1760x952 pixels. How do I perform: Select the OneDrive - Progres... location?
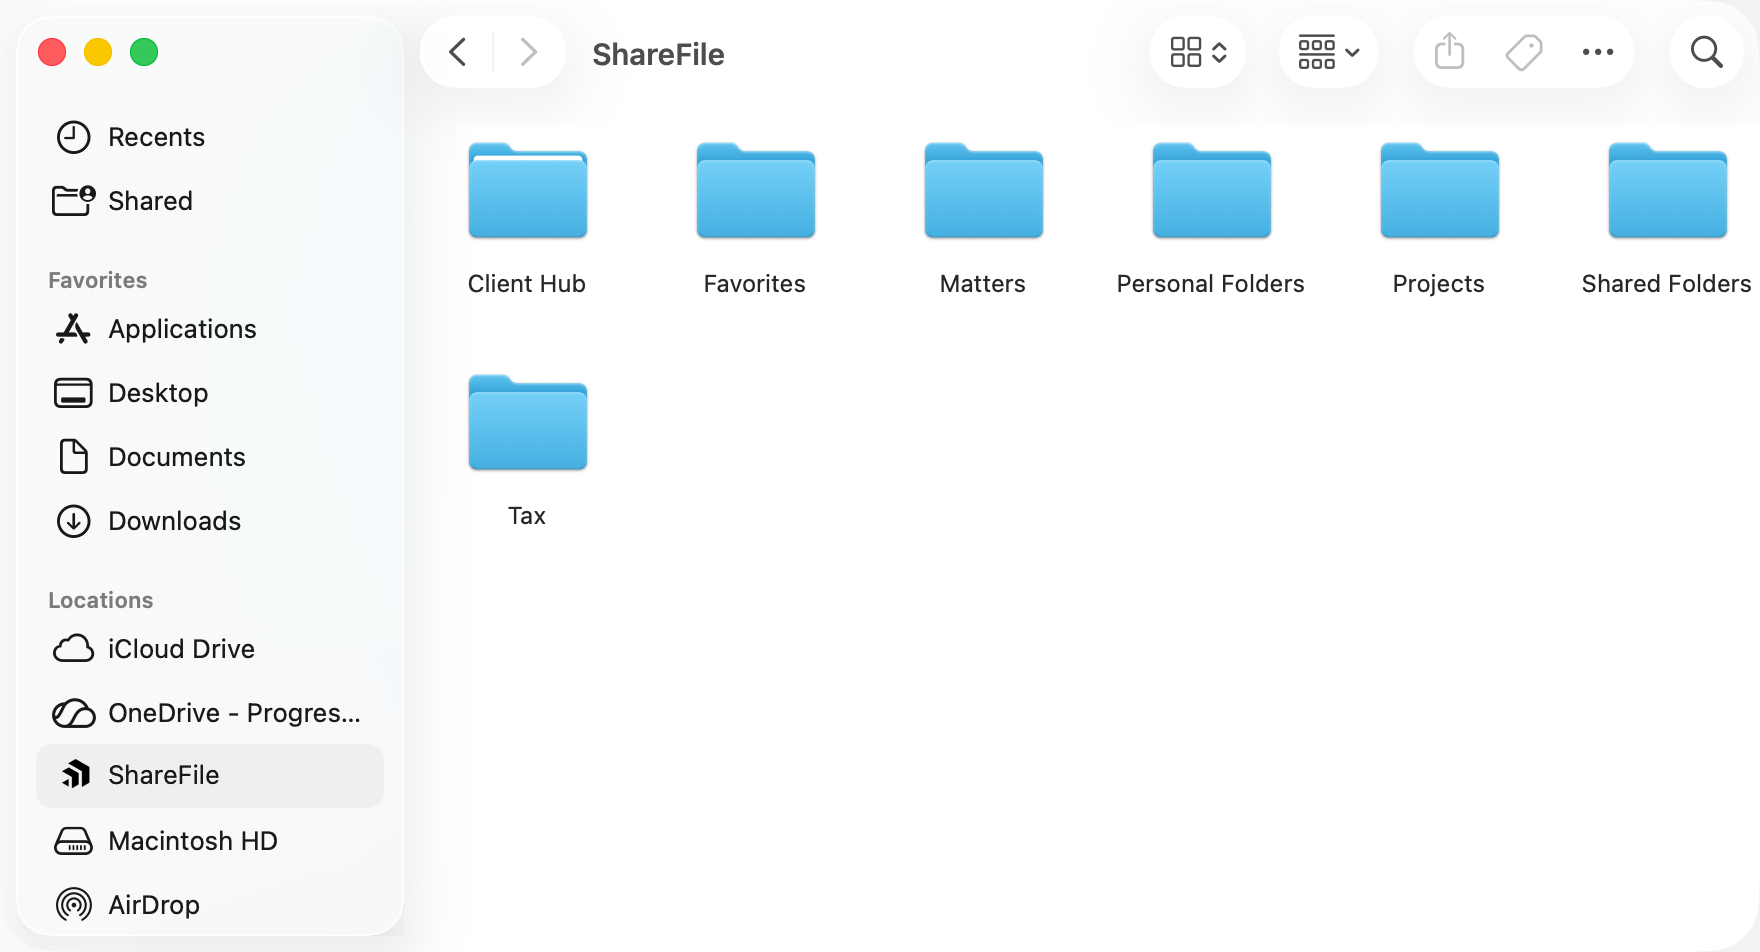click(x=210, y=713)
